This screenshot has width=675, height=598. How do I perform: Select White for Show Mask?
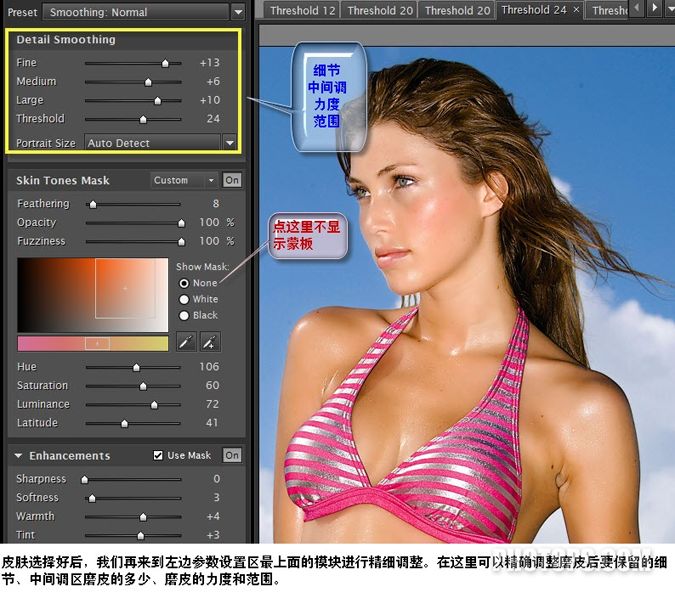point(184,299)
